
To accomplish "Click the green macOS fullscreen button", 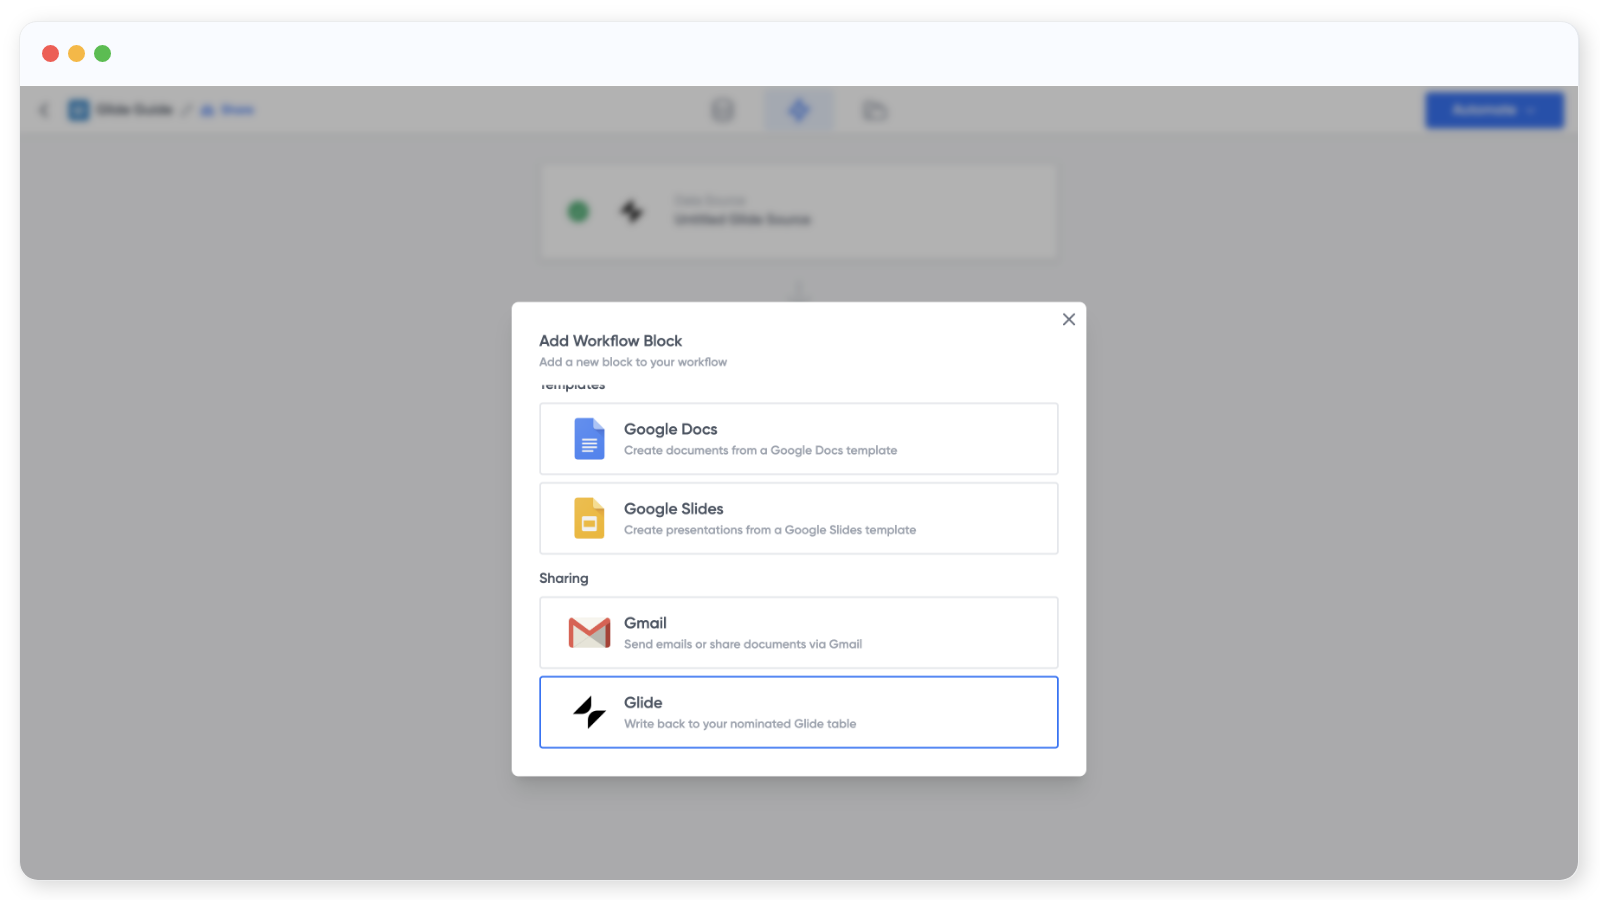I will (102, 54).
